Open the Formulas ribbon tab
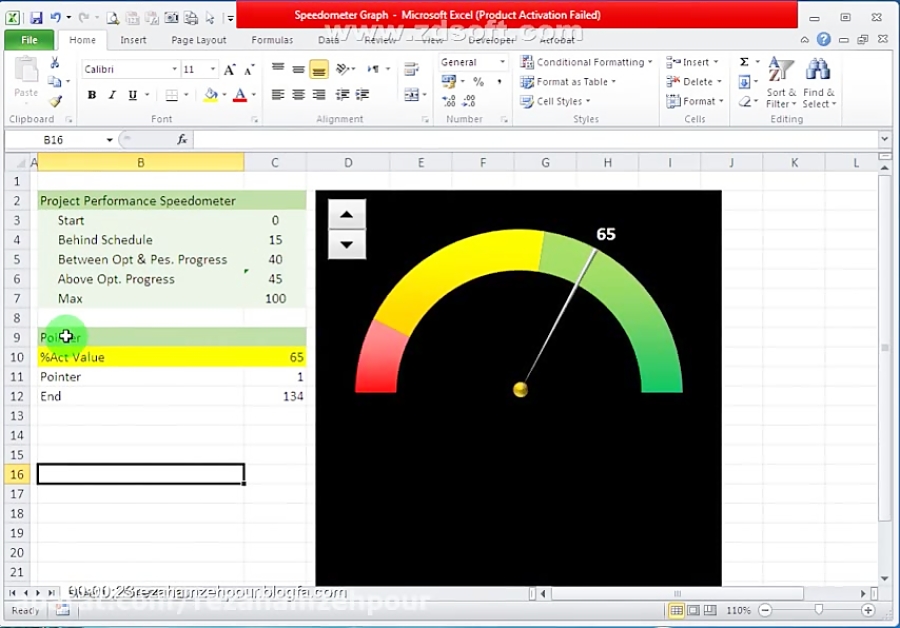900x628 pixels. (x=272, y=40)
